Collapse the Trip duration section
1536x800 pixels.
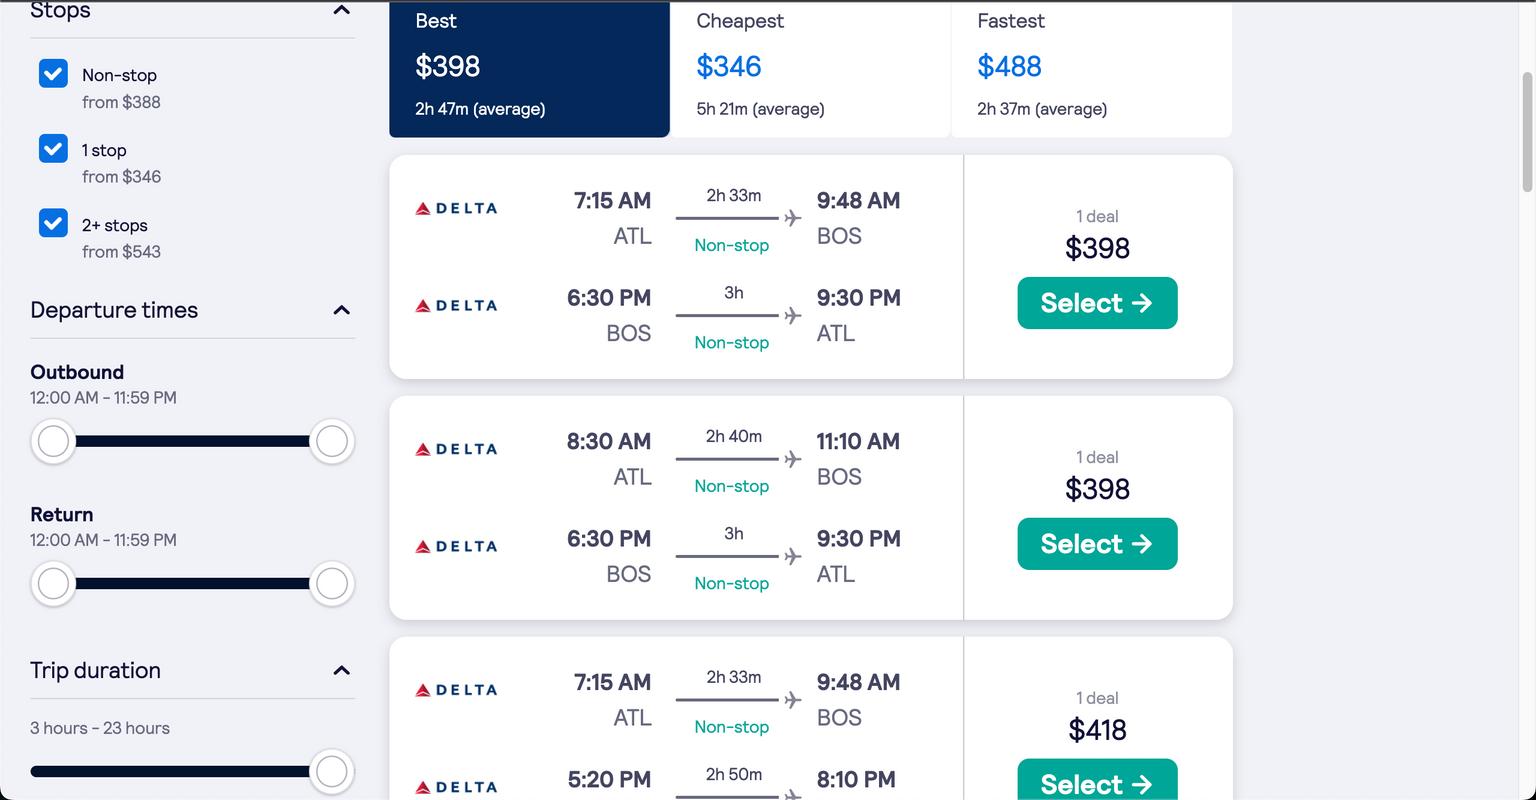[x=341, y=670]
